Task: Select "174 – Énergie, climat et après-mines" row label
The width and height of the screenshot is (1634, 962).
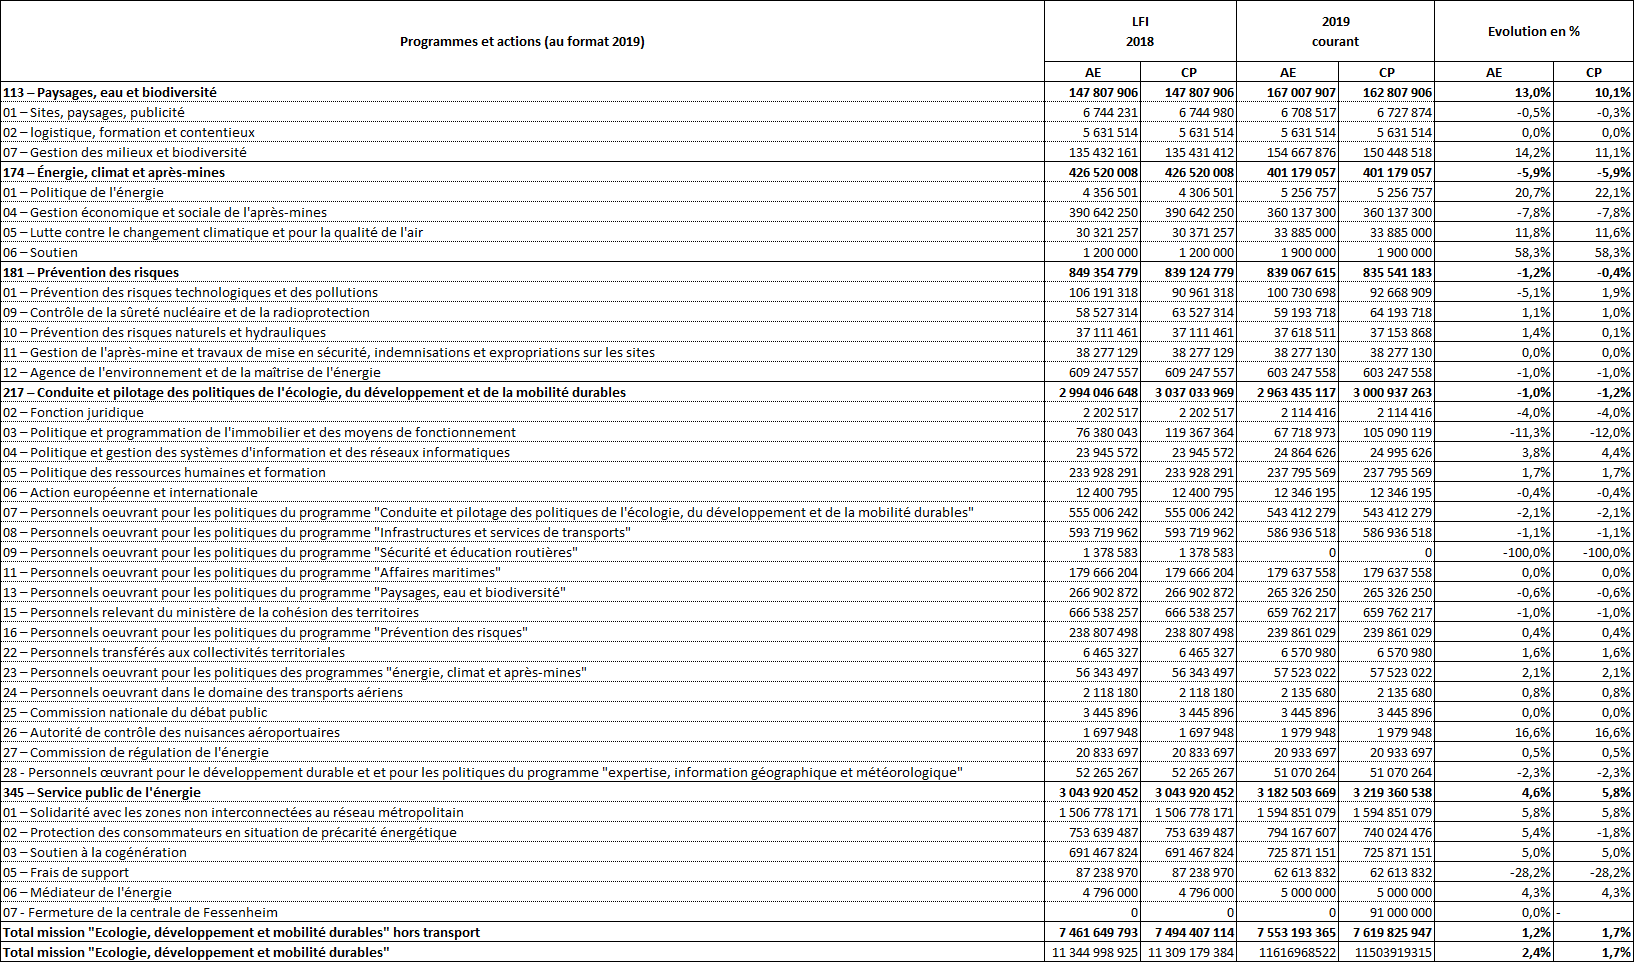Action: [114, 172]
